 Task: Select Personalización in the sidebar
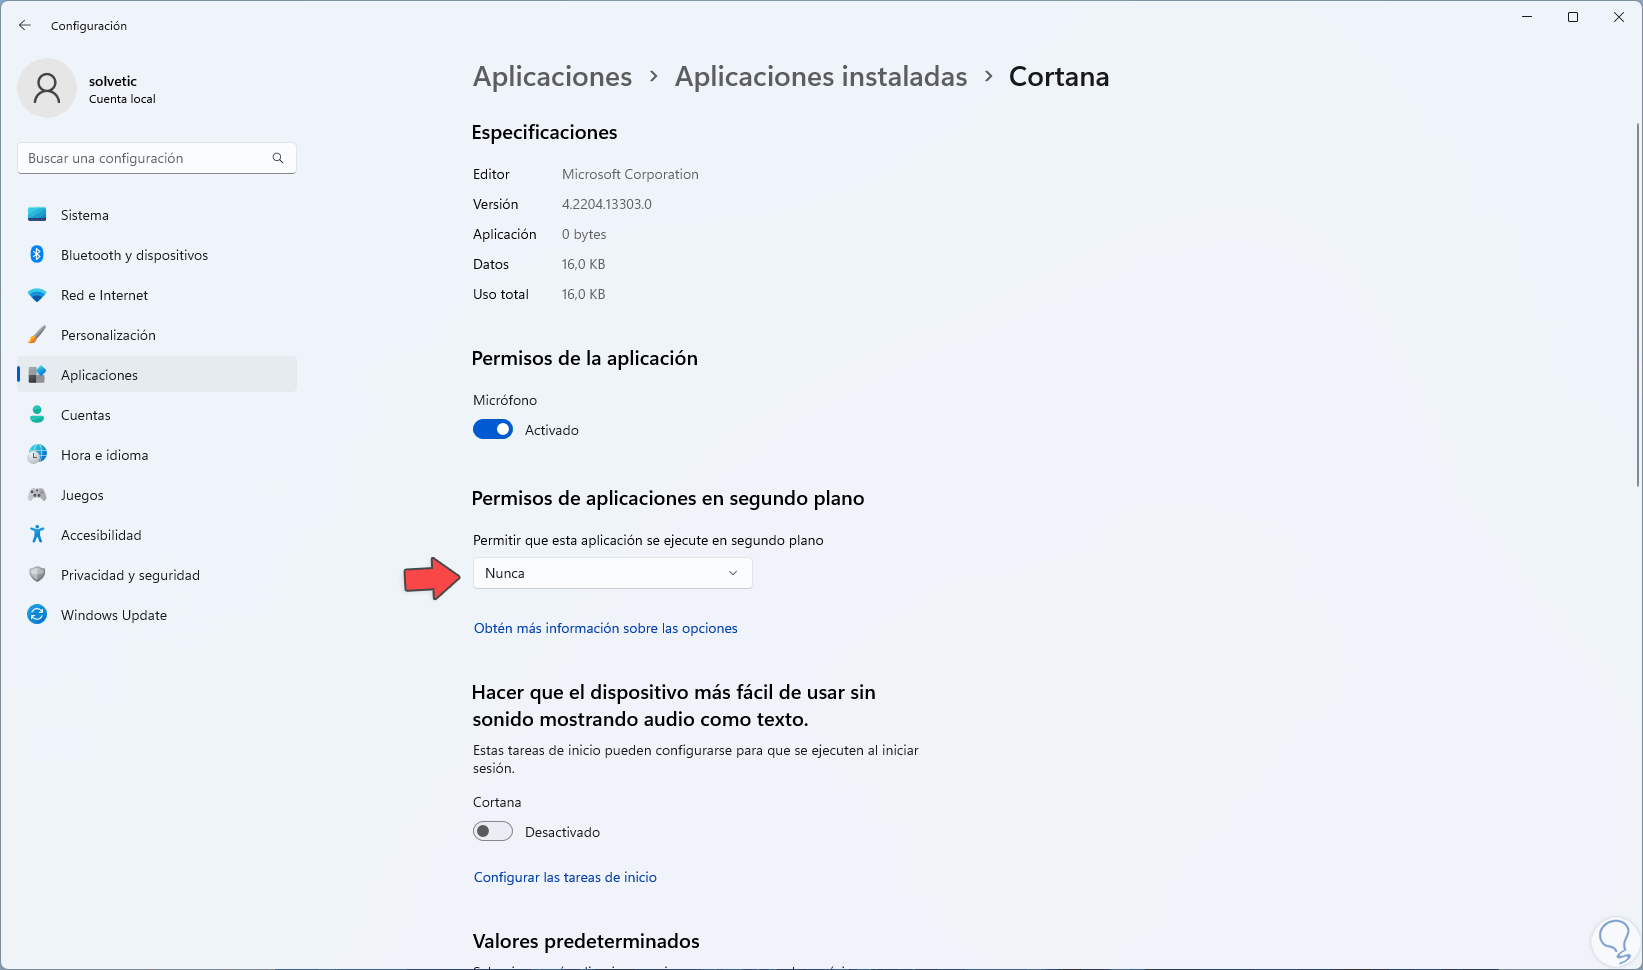tap(157, 335)
